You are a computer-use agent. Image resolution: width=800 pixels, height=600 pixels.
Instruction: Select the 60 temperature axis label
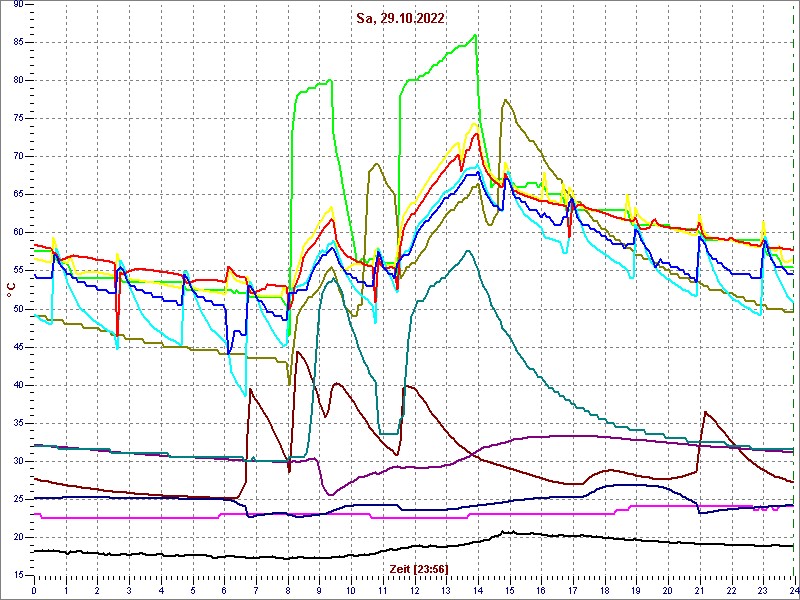point(17,233)
